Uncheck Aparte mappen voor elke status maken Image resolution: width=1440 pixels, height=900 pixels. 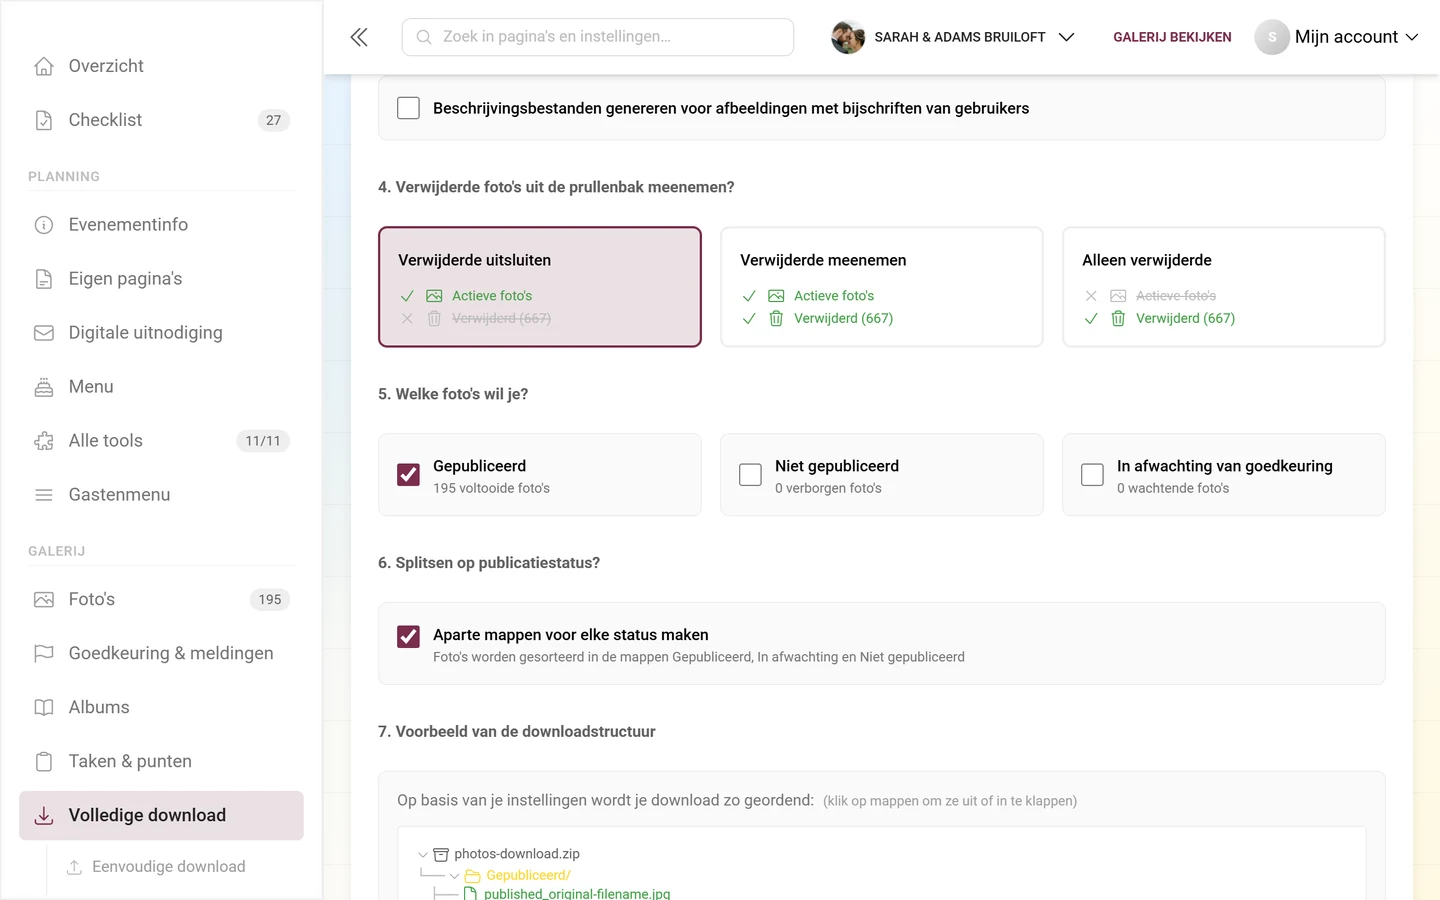pos(408,637)
